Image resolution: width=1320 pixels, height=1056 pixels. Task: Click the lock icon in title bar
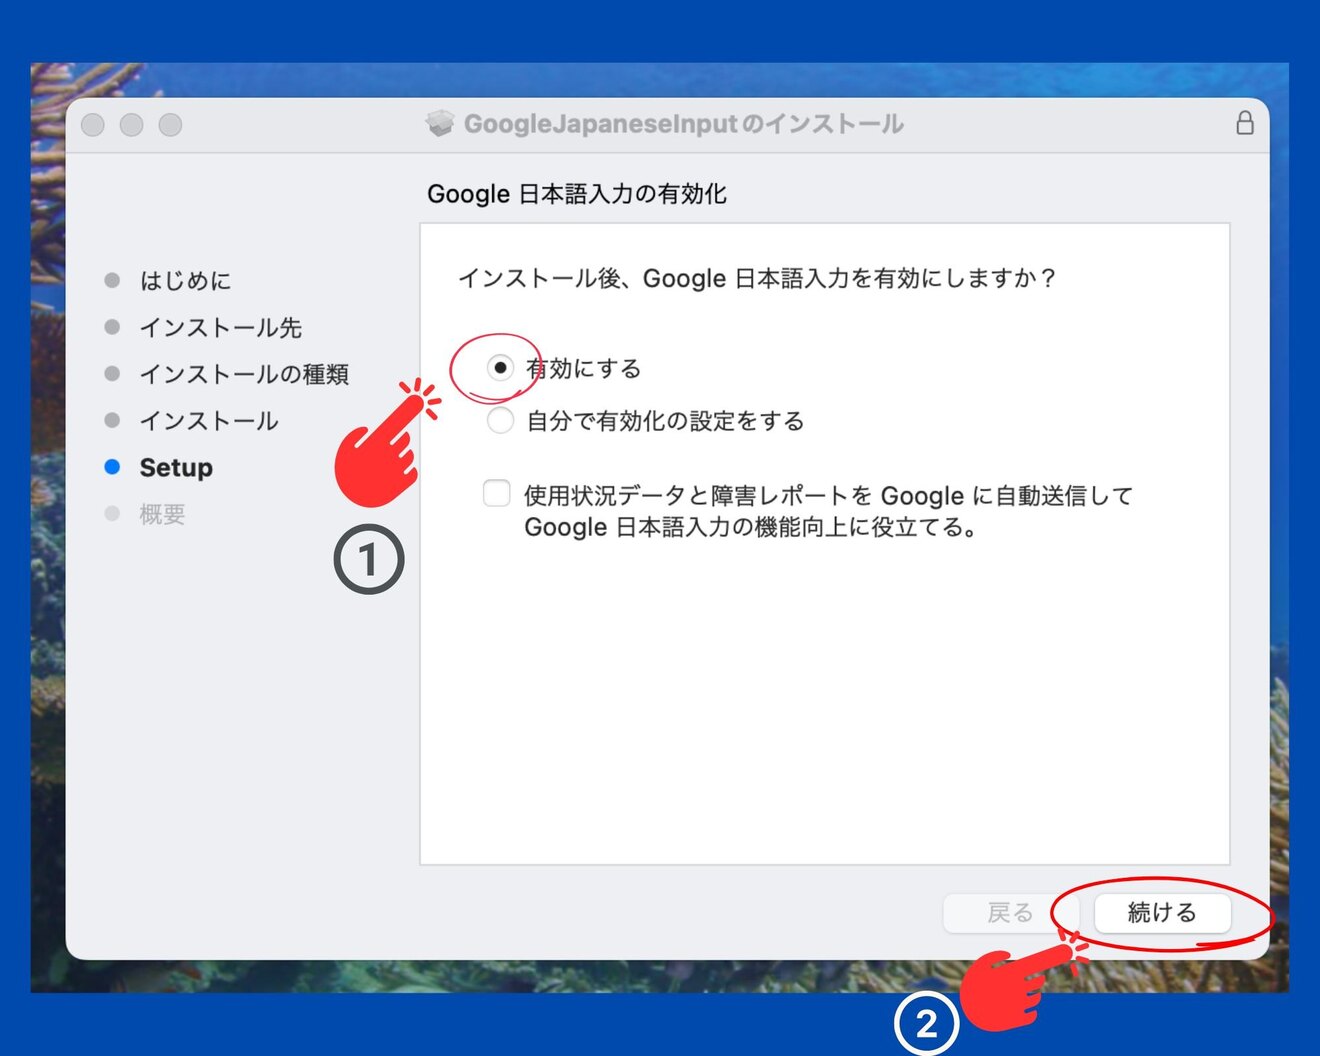(x=1245, y=123)
